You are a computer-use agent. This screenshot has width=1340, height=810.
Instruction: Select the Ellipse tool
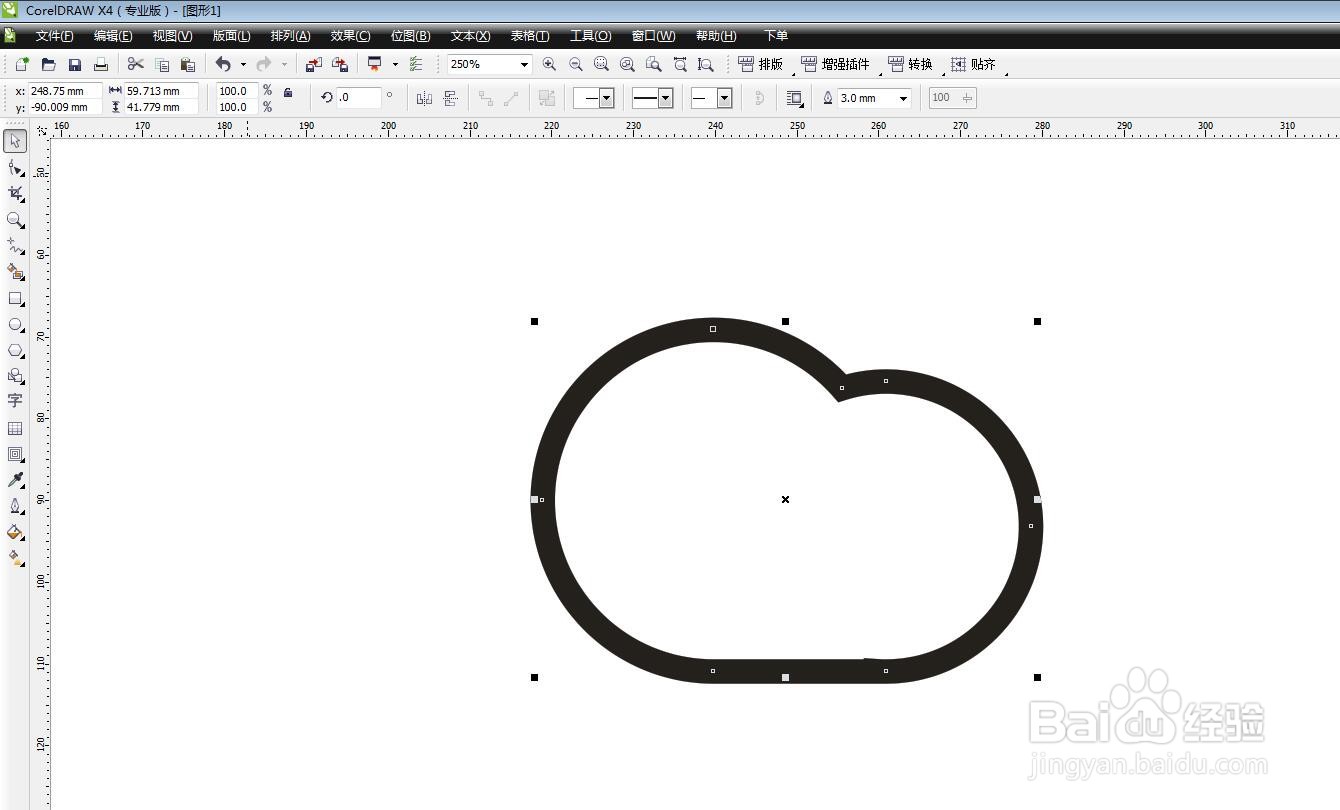click(x=15, y=324)
